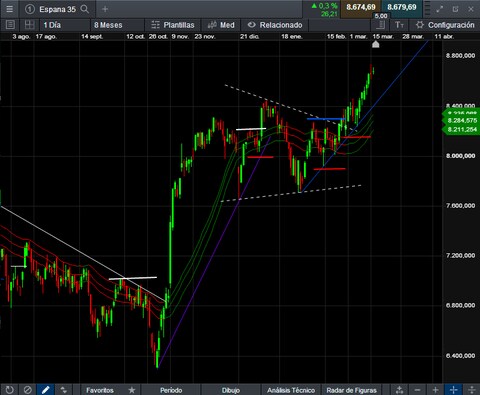Open the 1 Día interval dropdown

pyautogui.click(x=64, y=25)
